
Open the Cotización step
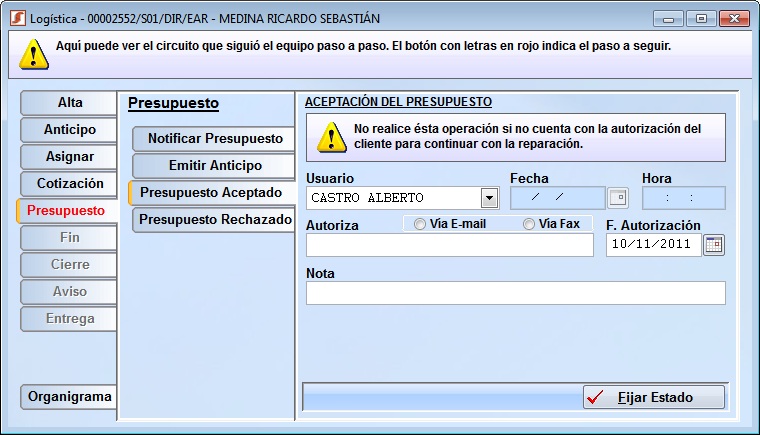70,184
